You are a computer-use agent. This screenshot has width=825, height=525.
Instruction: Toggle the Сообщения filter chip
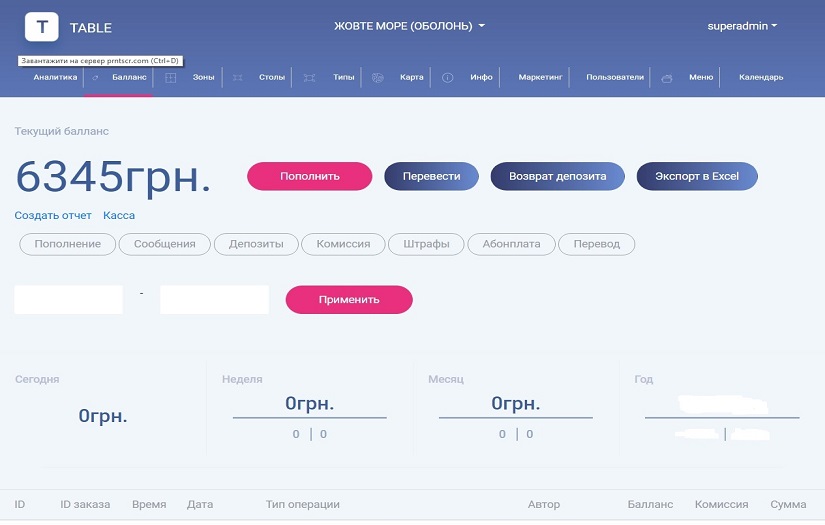[165, 244]
